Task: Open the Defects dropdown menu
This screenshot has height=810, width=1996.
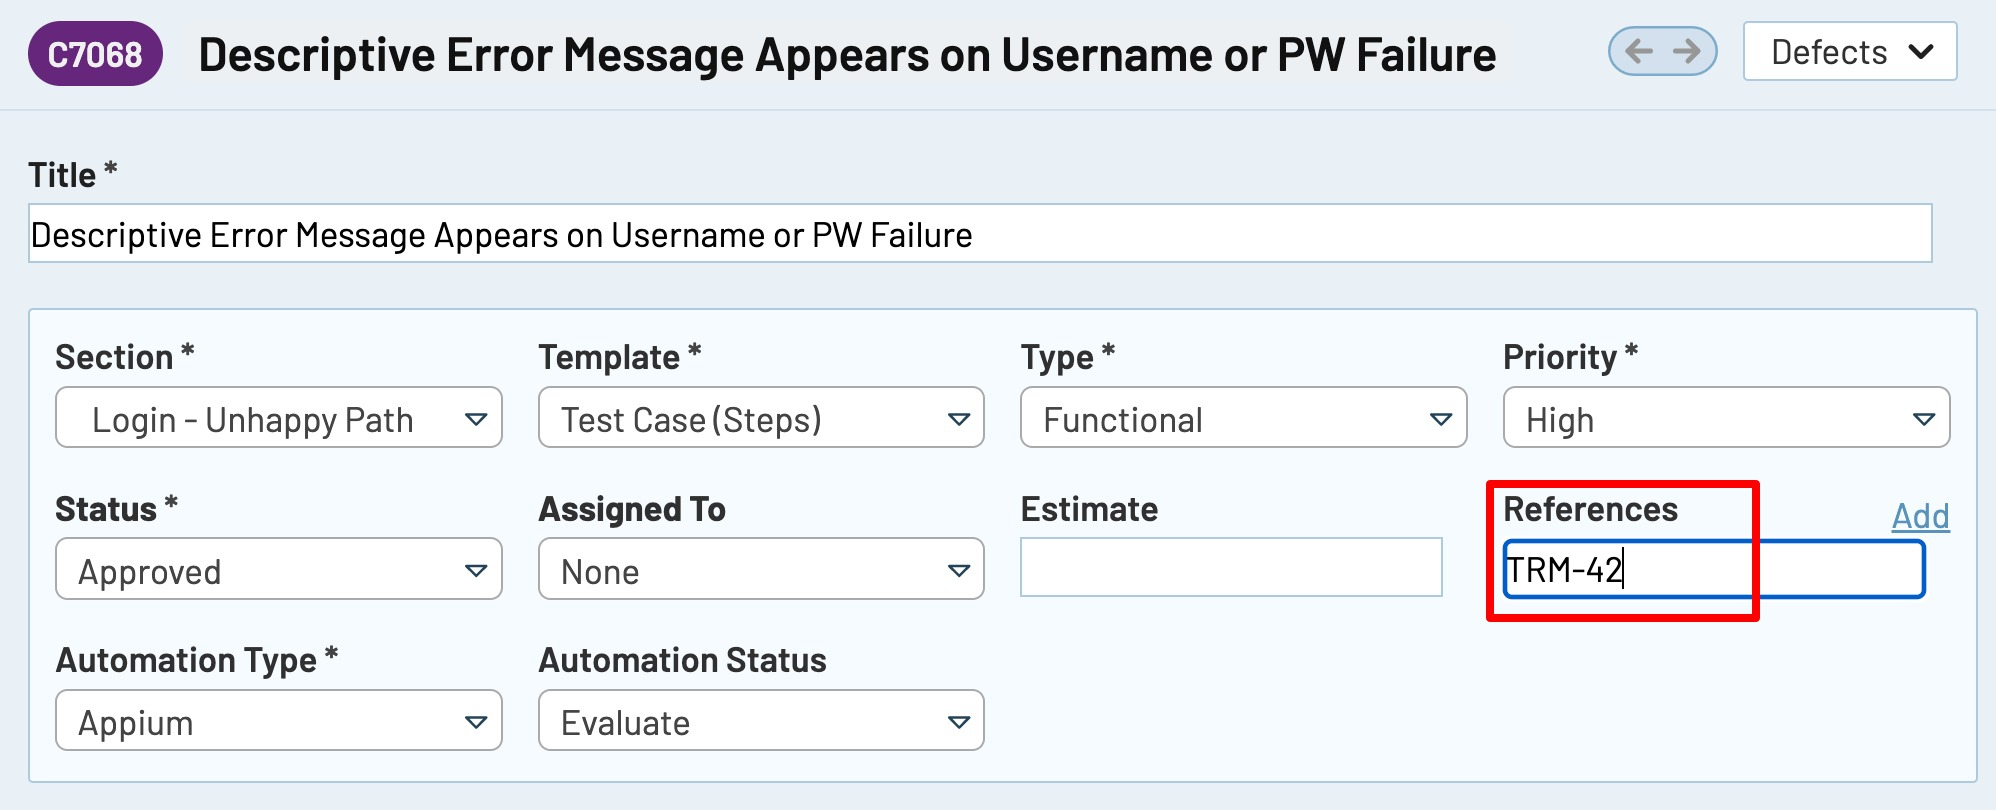Action: (1849, 52)
